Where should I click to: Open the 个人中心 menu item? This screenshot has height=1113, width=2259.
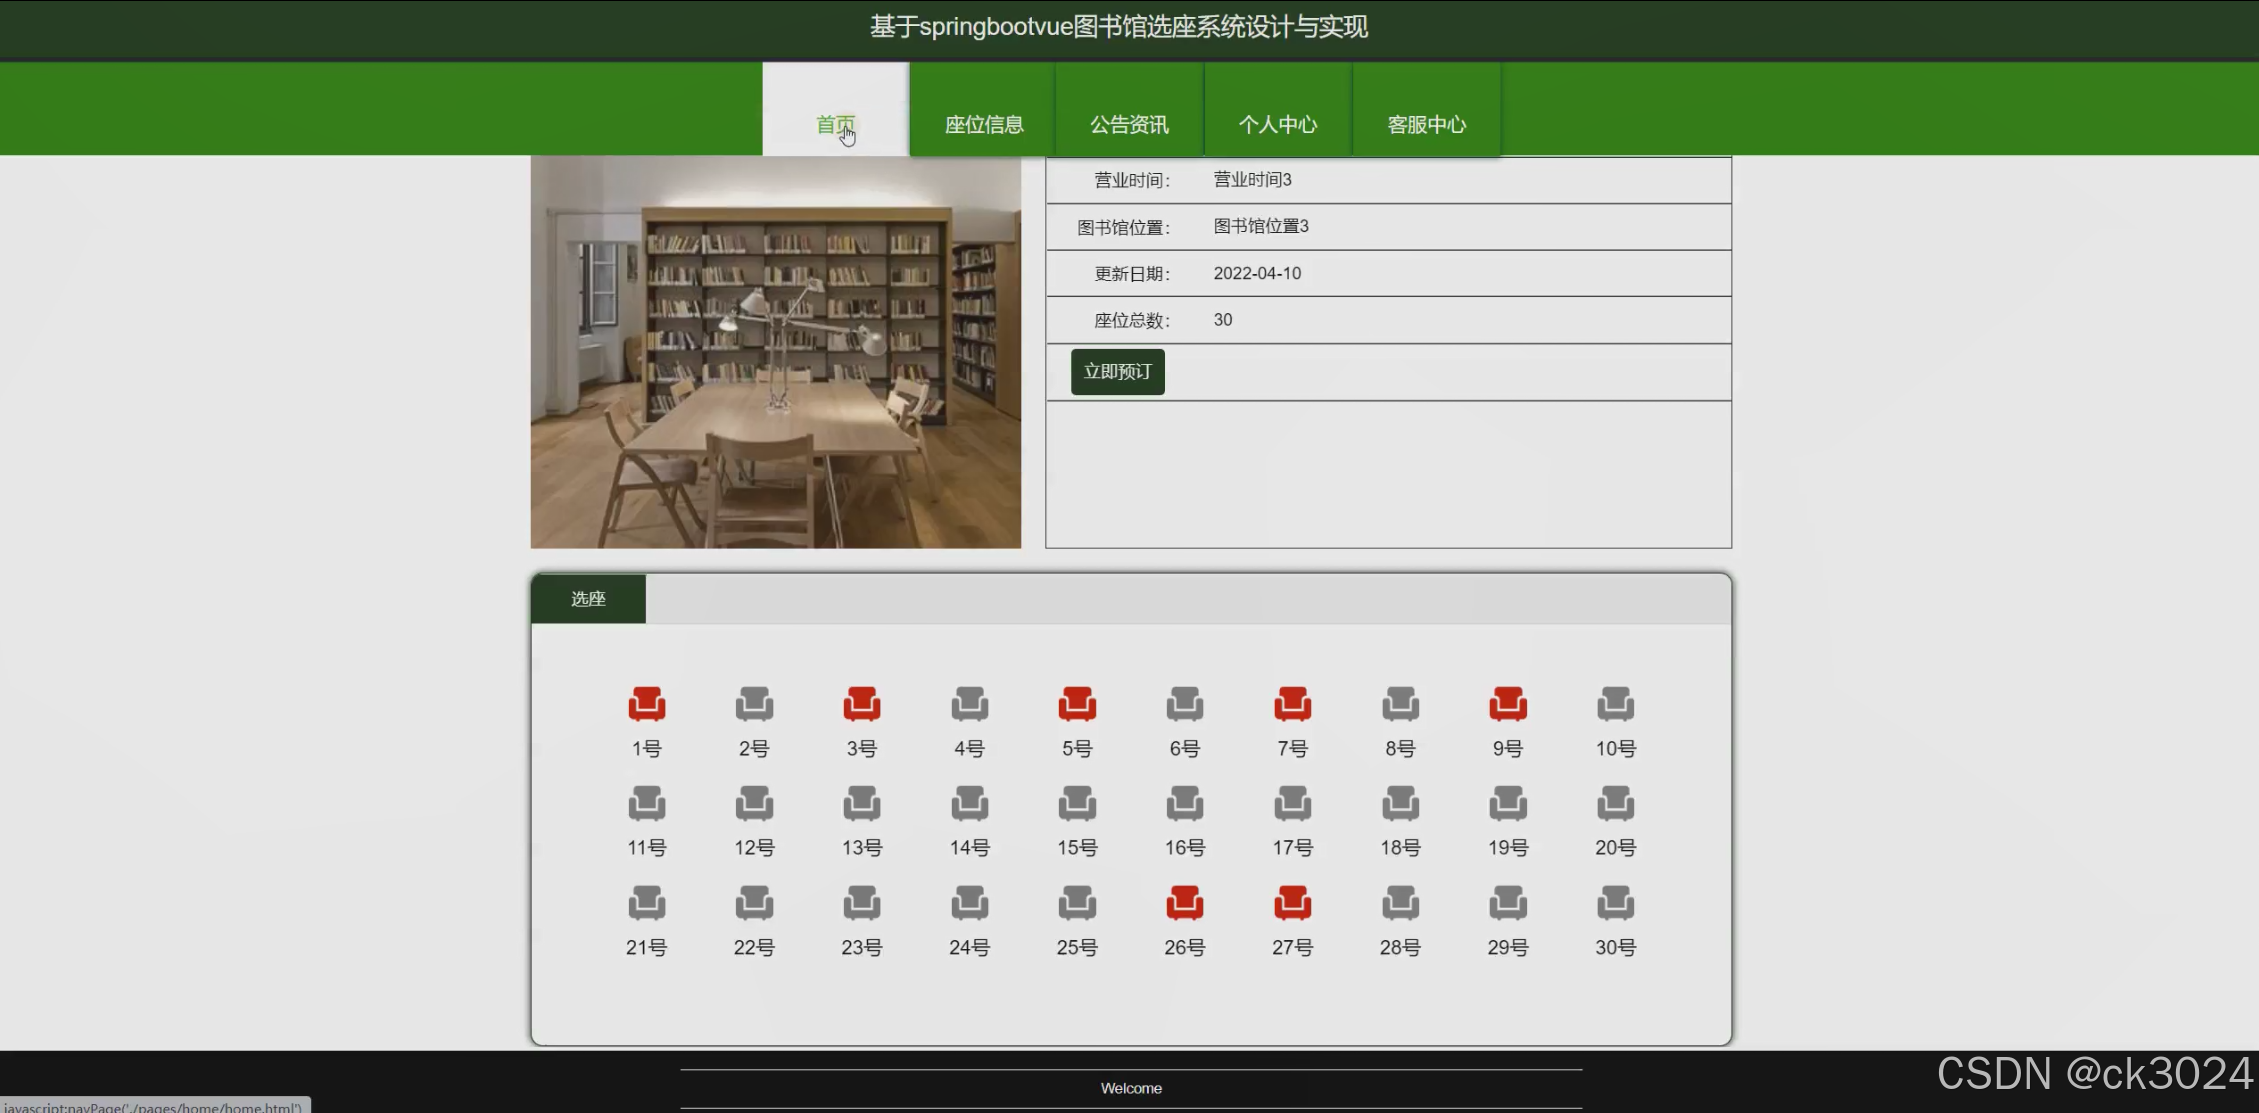(1278, 123)
